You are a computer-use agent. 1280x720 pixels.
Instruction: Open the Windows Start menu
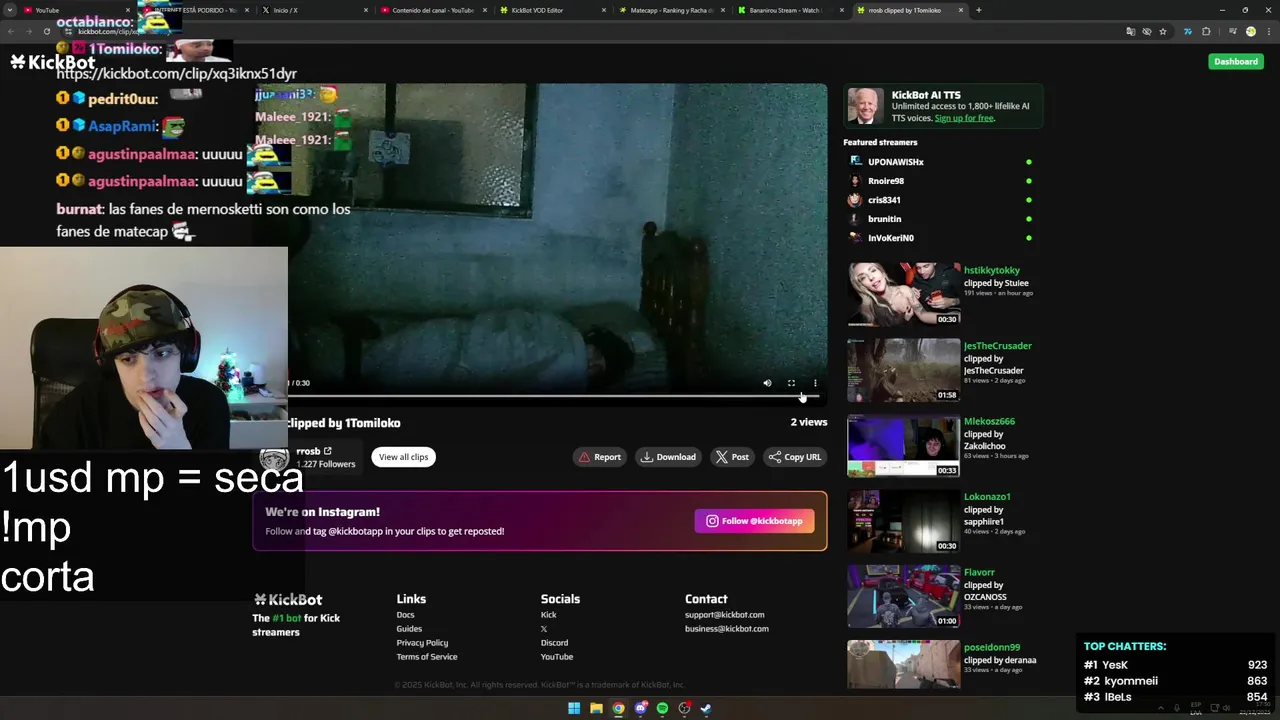click(574, 708)
